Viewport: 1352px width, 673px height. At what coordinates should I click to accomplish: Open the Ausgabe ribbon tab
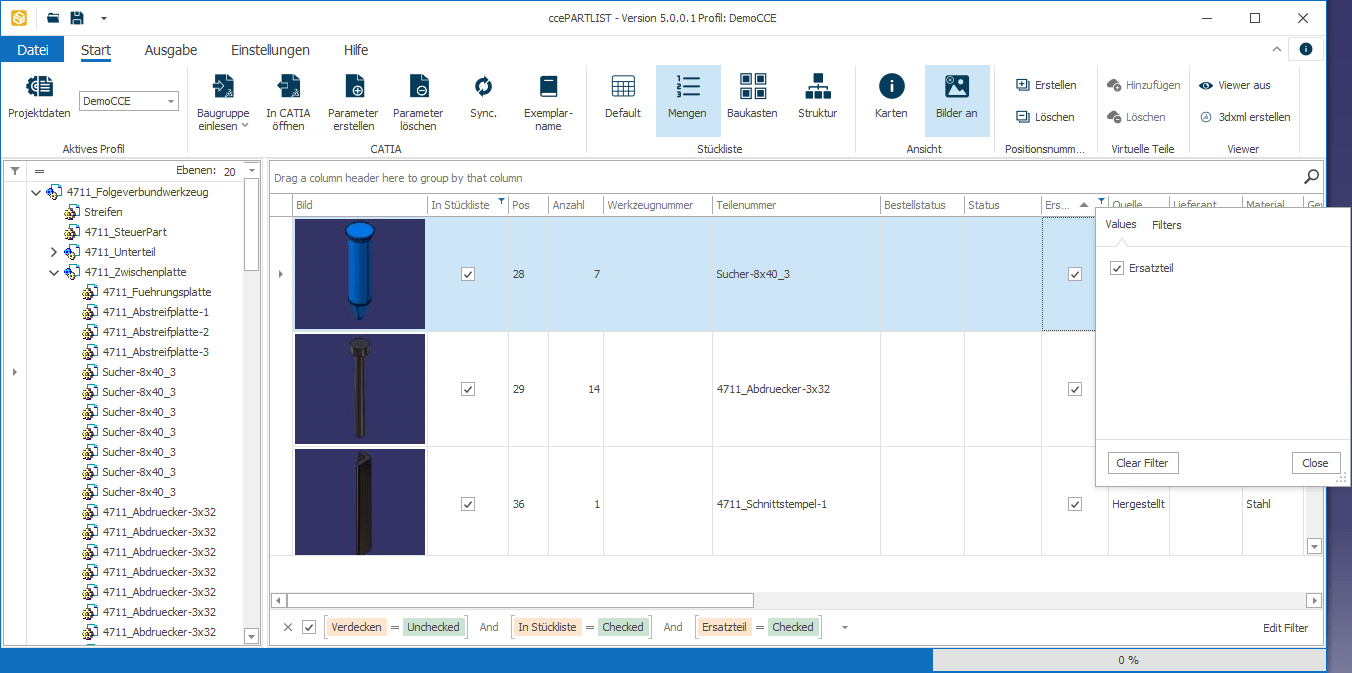[170, 50]
